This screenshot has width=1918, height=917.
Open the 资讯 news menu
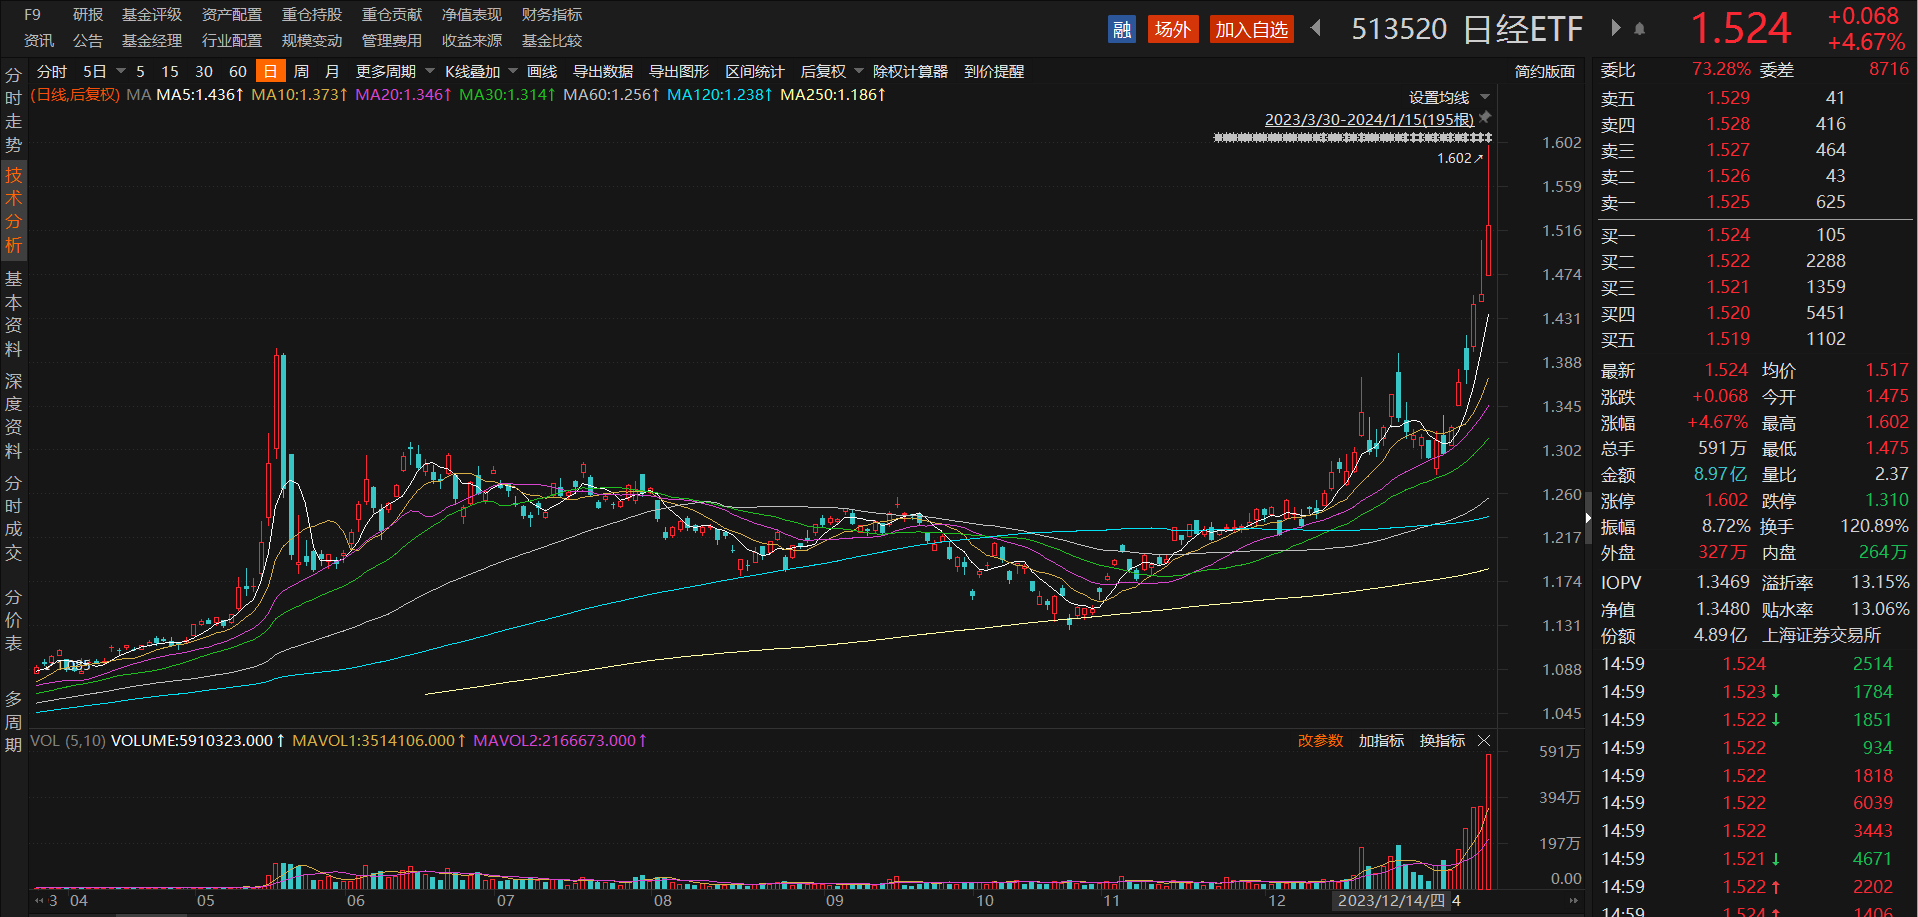(39, 41)
